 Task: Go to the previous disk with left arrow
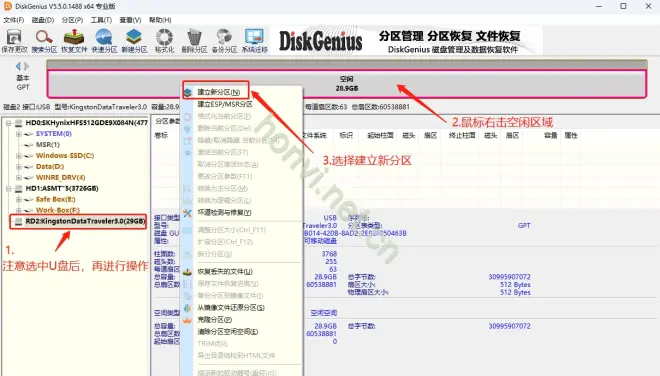[18, 66]
